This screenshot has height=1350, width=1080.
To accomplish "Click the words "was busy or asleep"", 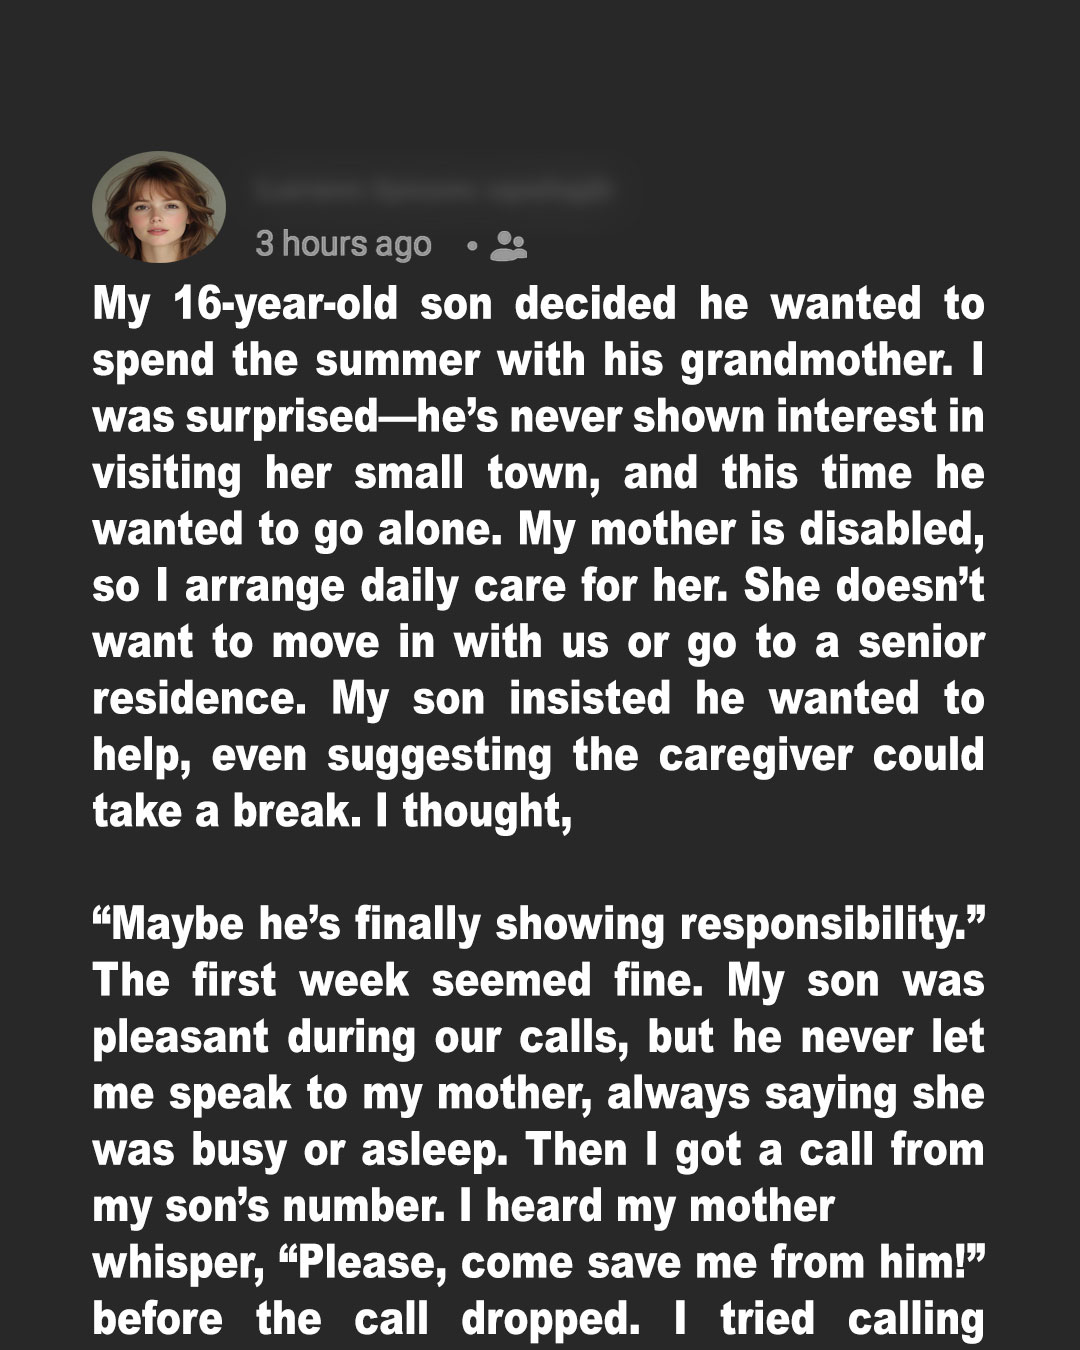I will [300, 1150].
